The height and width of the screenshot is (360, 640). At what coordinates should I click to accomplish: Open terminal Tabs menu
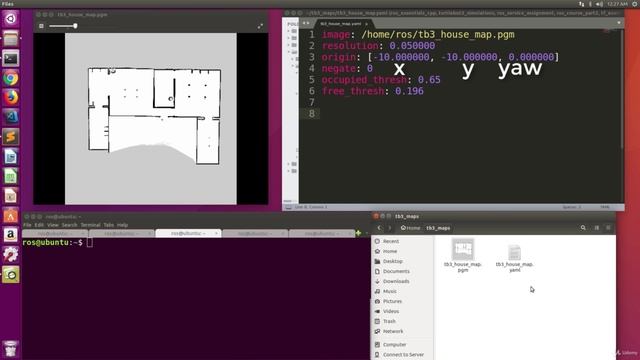[109, 225]
